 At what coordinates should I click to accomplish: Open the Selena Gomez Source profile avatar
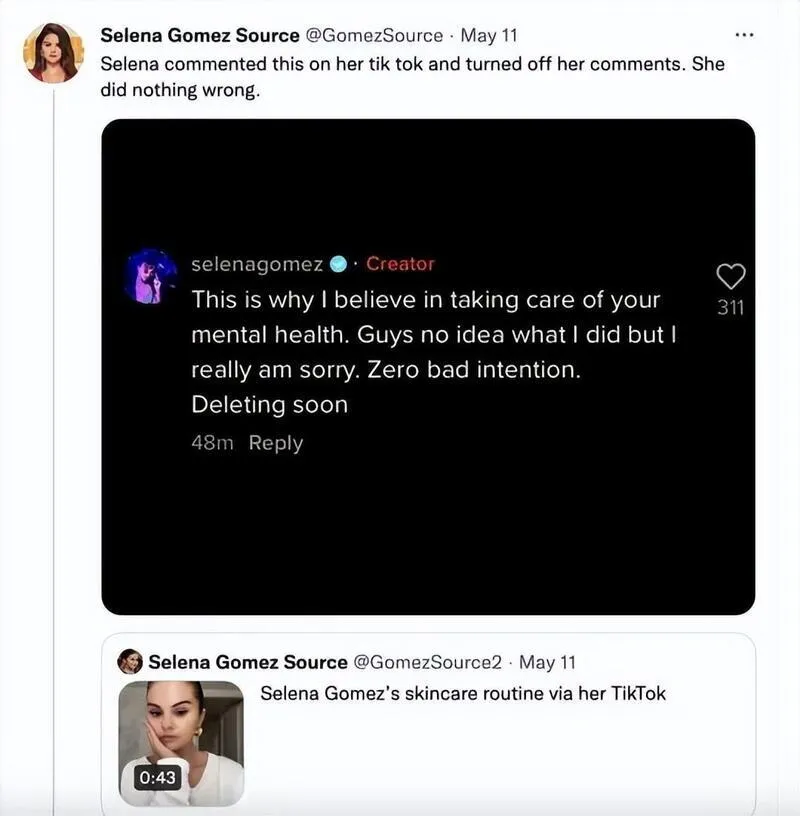click(53, 53)
